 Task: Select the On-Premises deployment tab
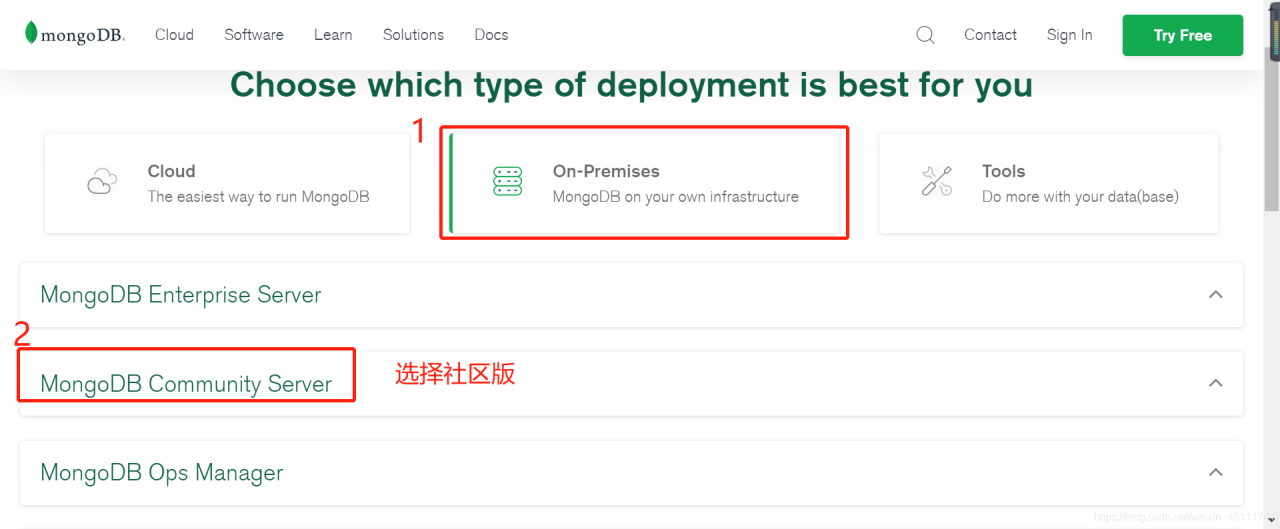pyautogui.click(x=645, y=183)
